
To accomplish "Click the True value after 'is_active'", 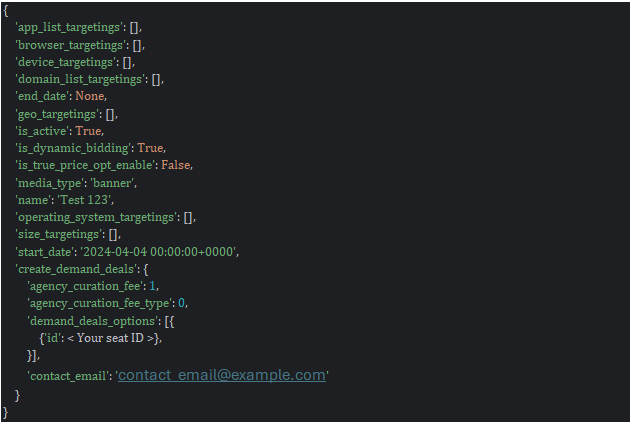I will [x=88, y=131].
